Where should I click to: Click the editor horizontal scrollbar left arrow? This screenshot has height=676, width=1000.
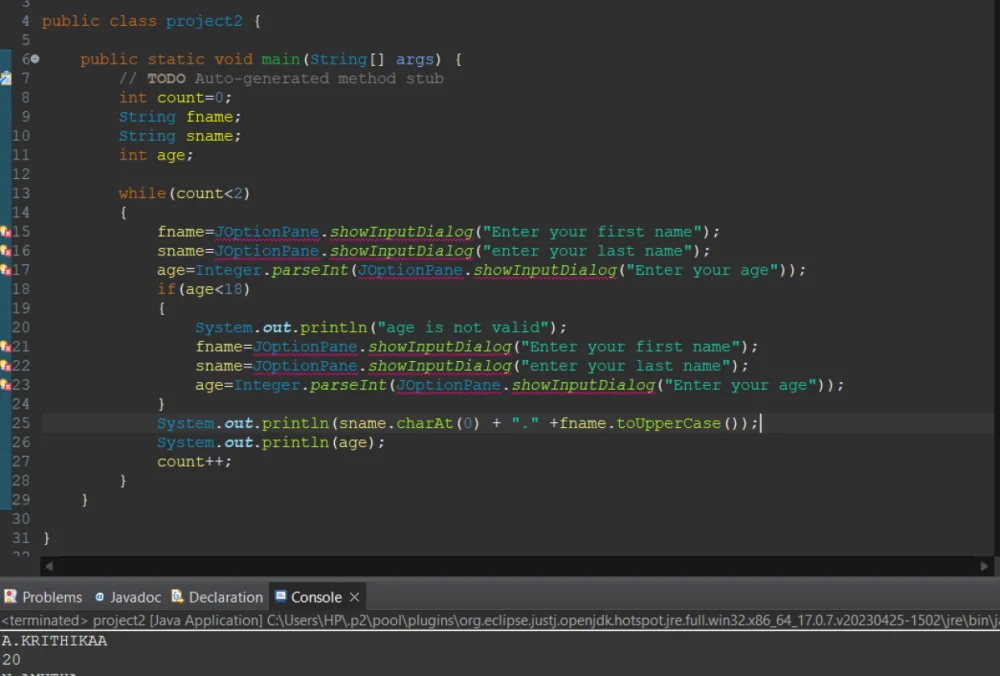(49, 566)
